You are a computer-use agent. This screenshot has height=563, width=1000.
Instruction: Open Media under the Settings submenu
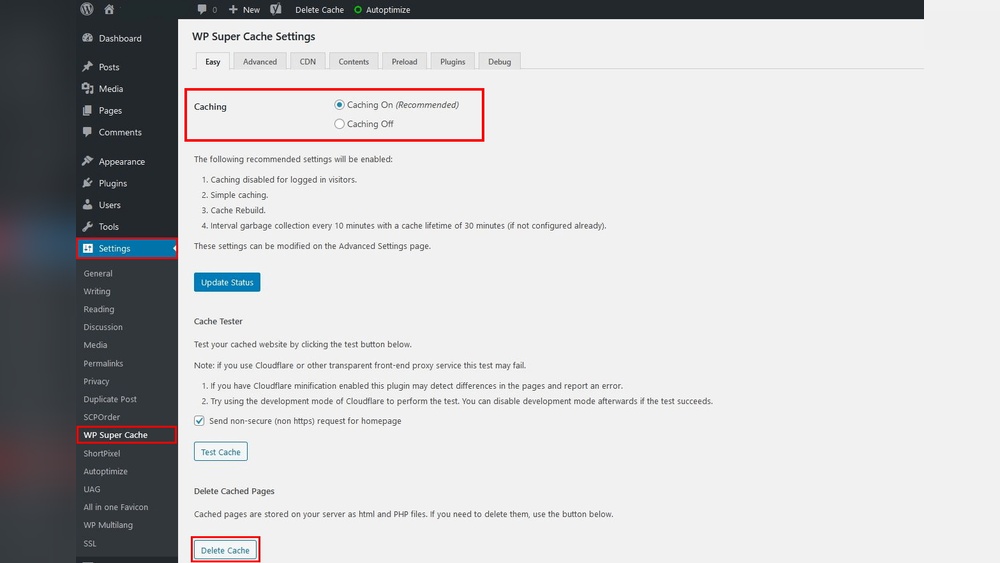95,344
